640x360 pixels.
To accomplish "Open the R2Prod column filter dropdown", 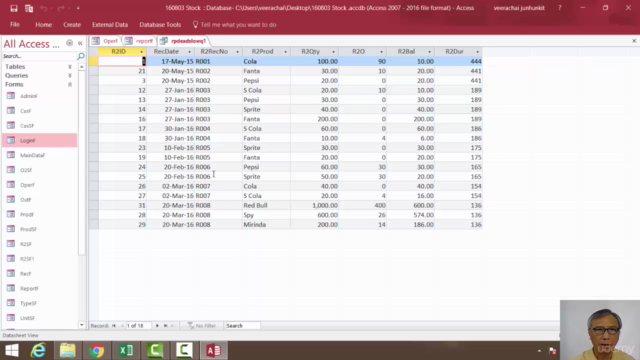I will (x=285, y=52).
